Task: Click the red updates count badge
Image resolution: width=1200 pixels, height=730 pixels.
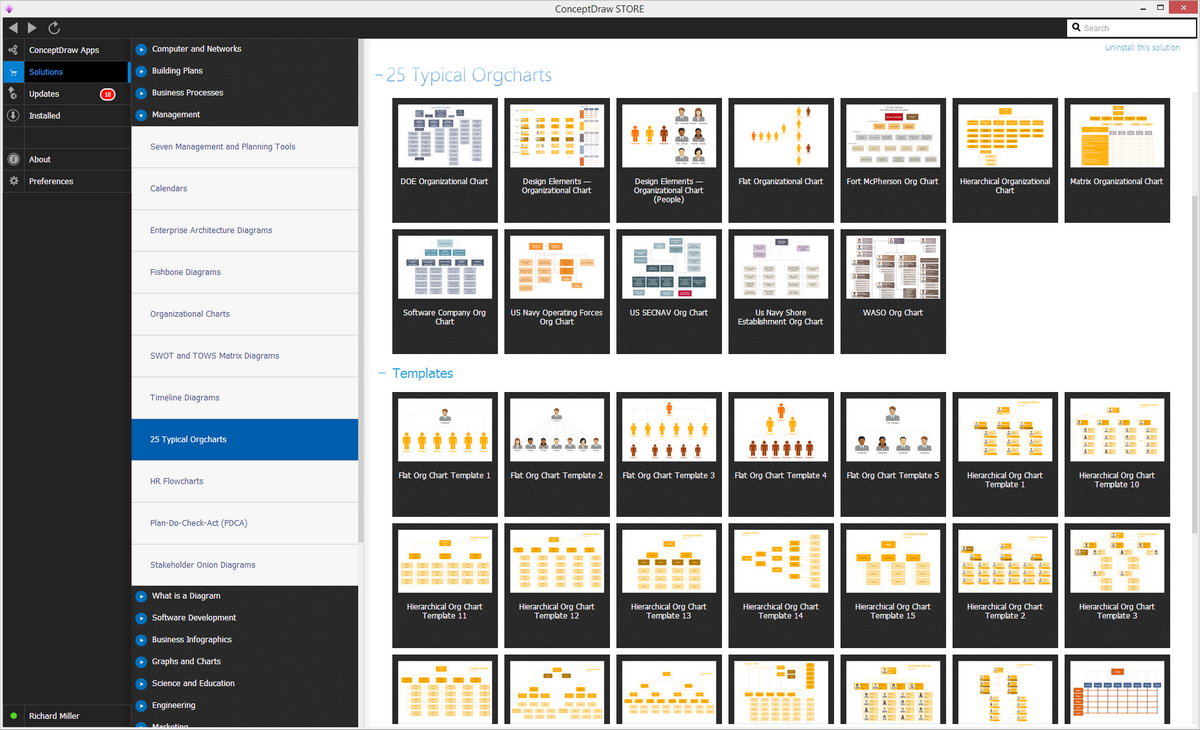Action: (108, 94)
